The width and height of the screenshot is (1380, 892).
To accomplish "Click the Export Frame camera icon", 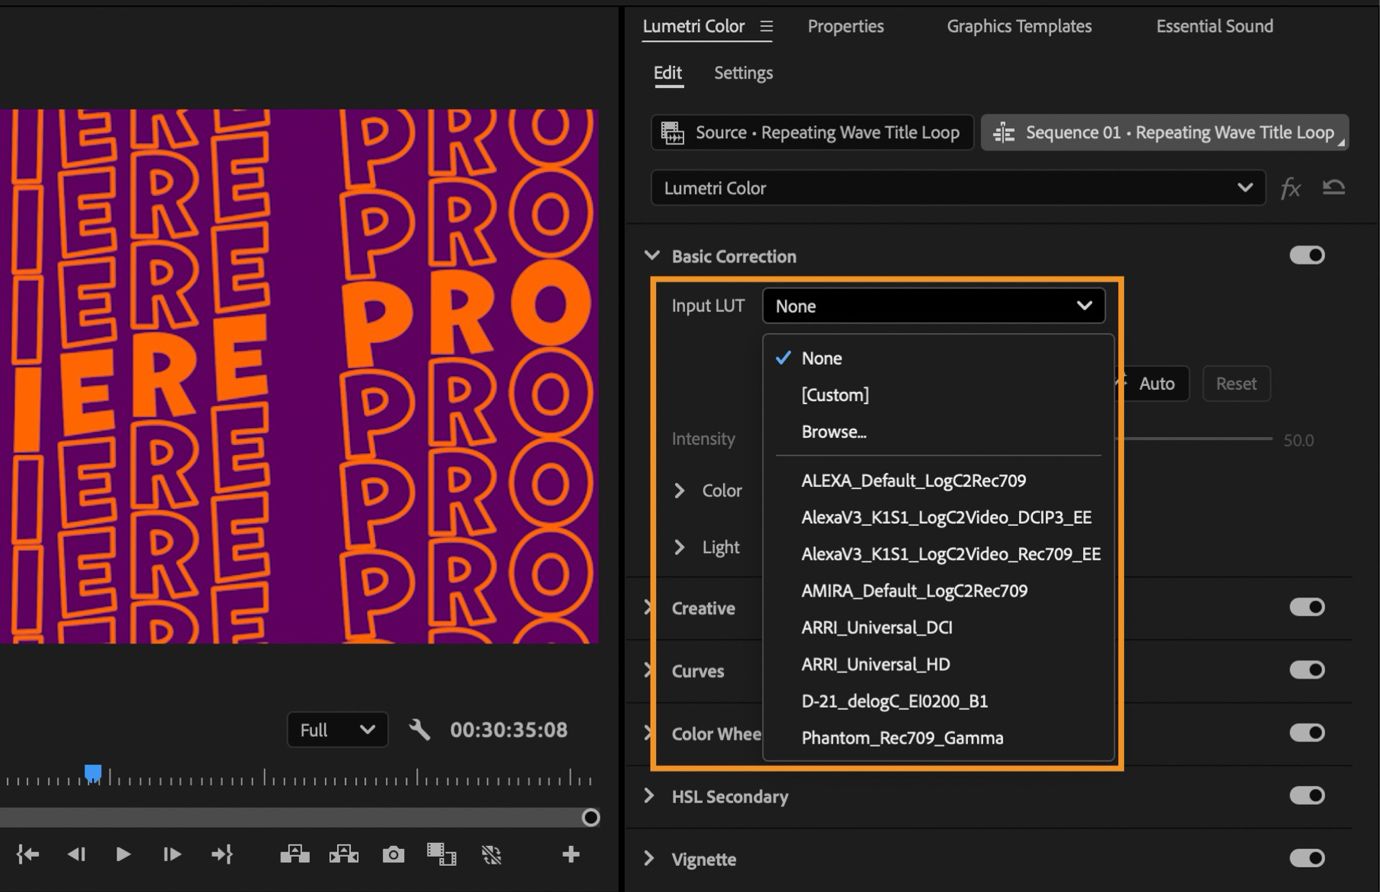I will pos(393,854).
